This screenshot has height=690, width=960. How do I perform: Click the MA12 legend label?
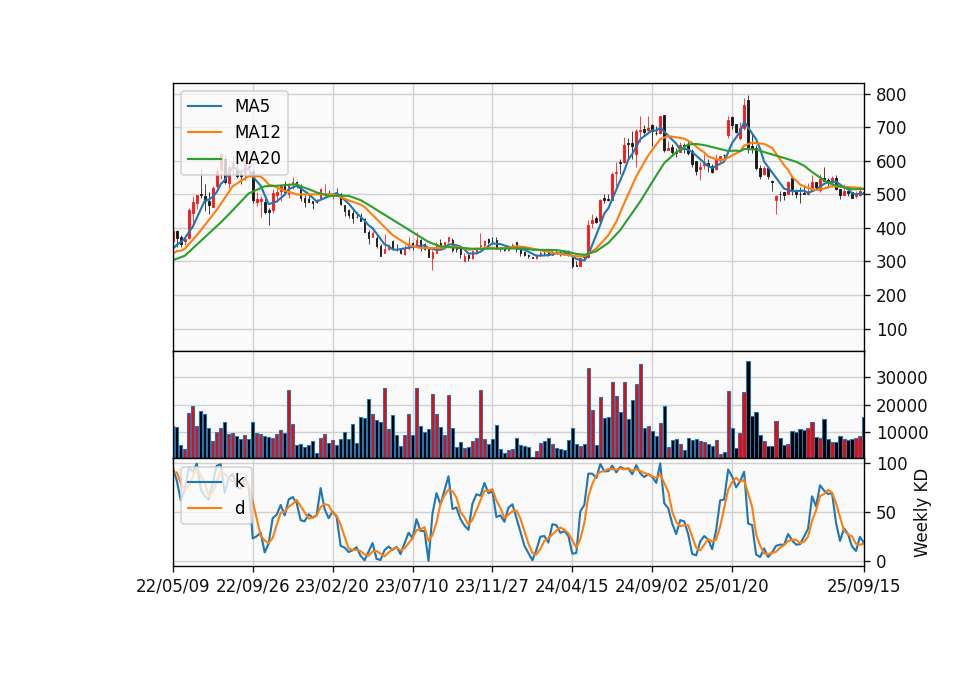(x=257, y=132)
